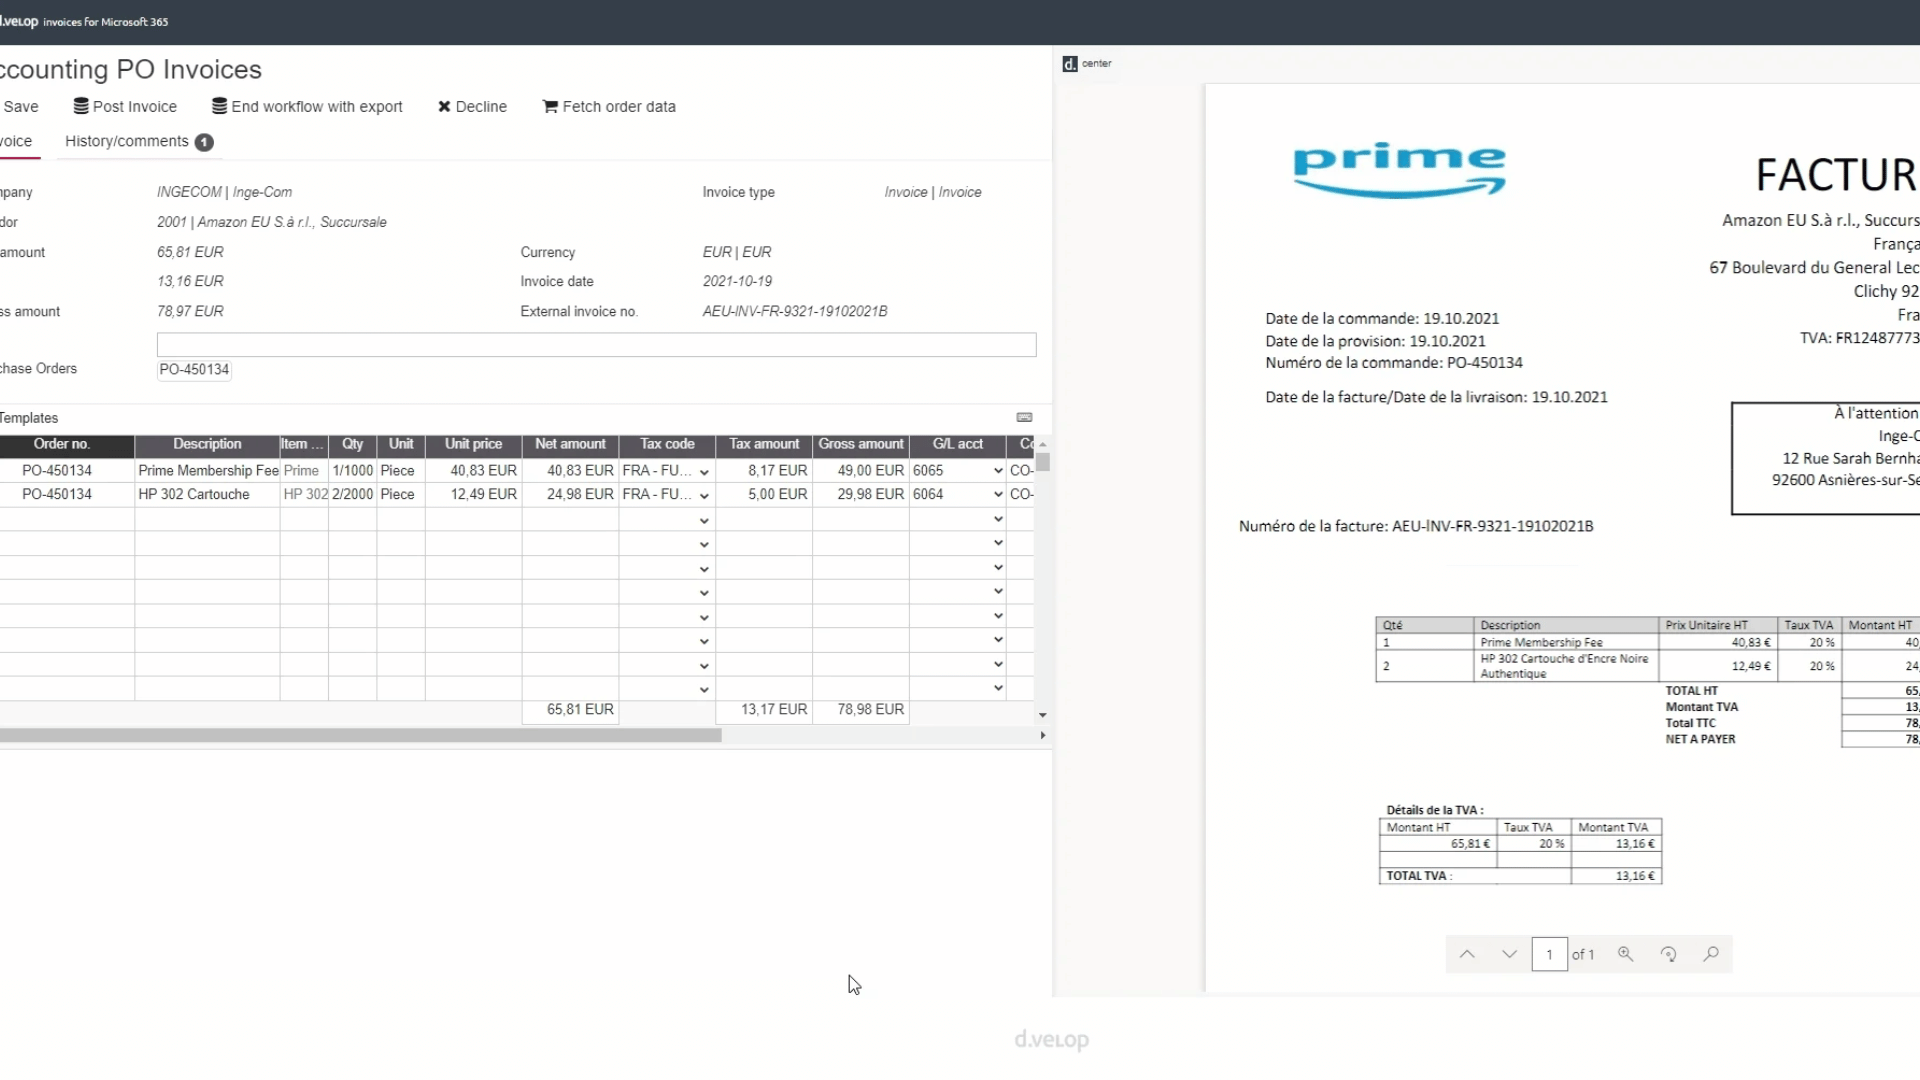
Task: Click the comments count badge
Action: [x=204, y=142]
